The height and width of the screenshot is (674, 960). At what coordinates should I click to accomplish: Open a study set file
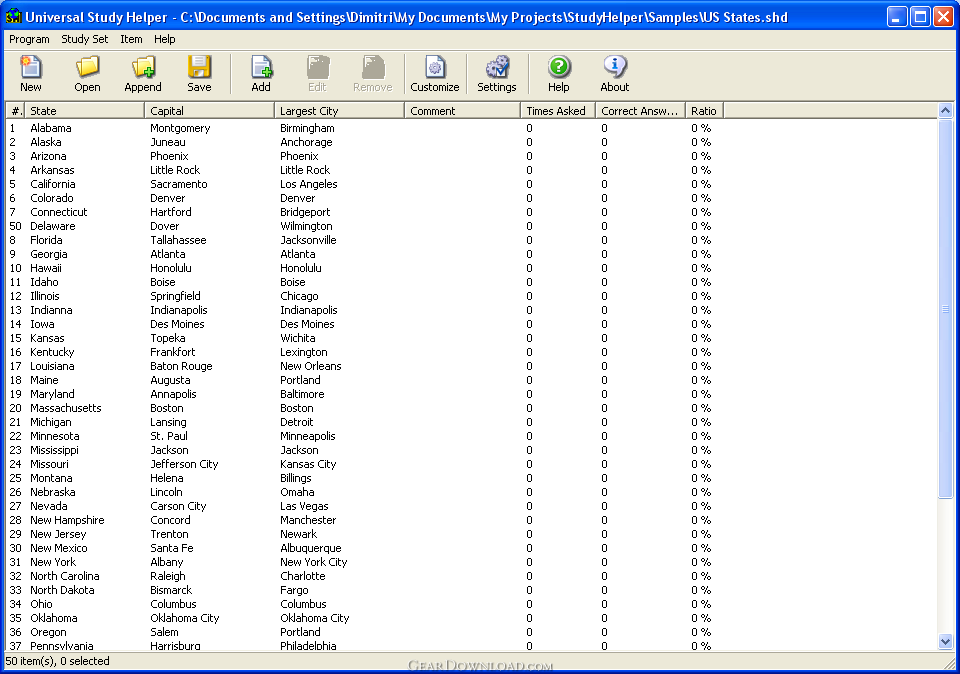[x=87, y=73]
